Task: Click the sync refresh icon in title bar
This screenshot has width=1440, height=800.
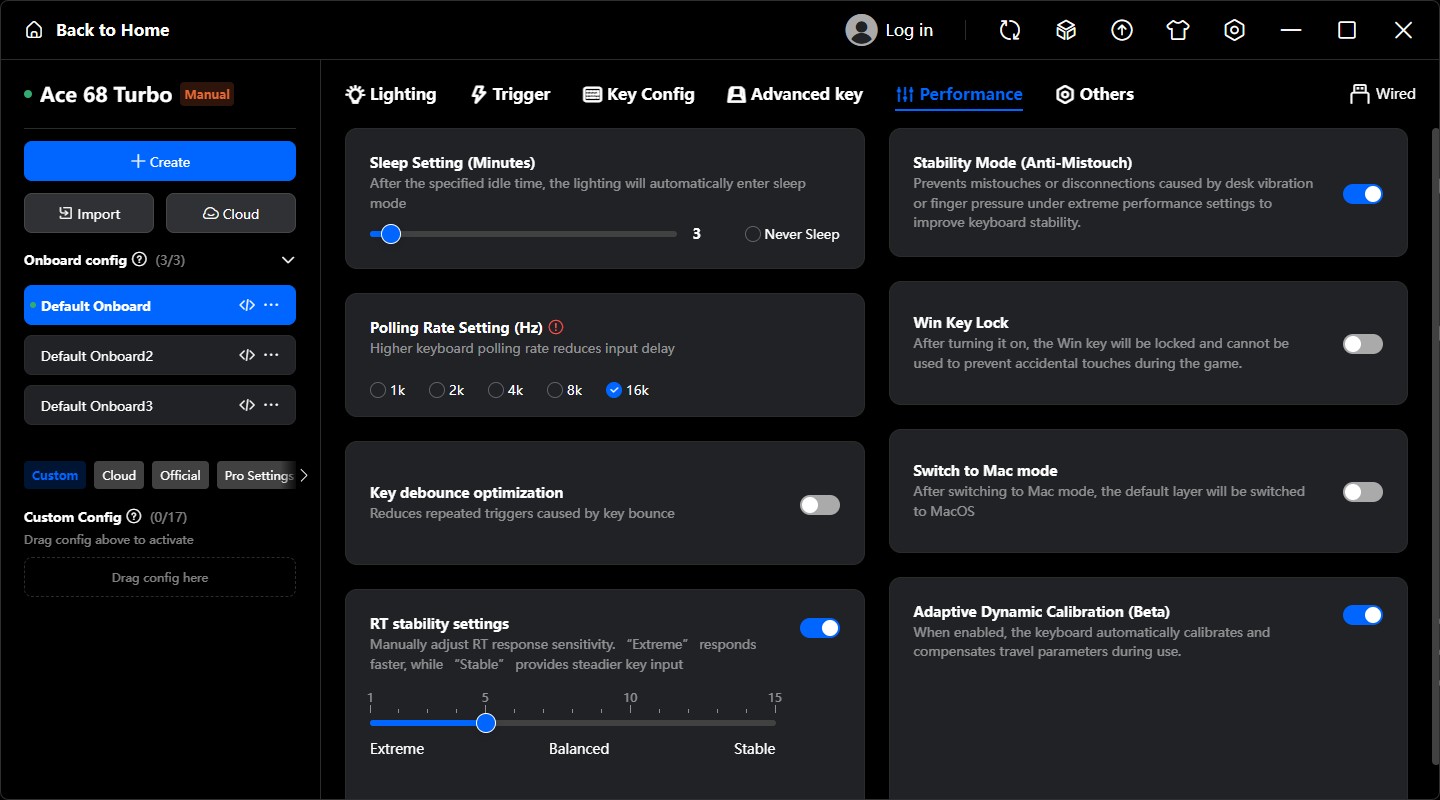Action: click(1010, 30)
